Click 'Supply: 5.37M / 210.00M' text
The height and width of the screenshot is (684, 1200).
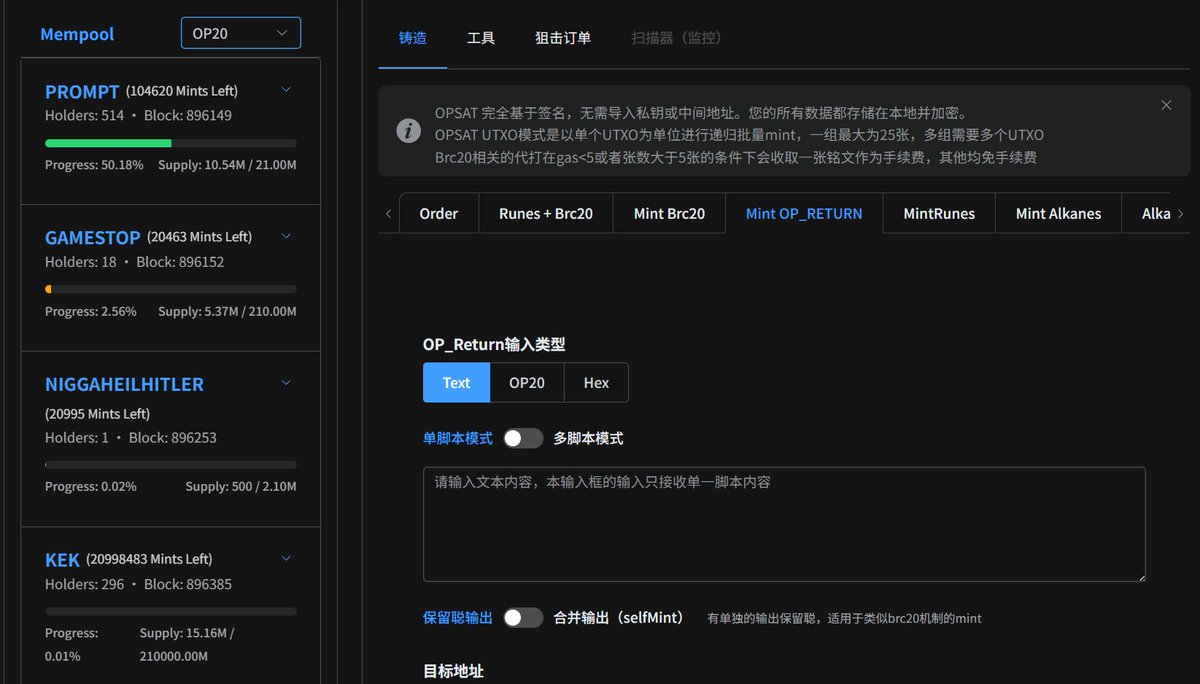click(227, 311)
